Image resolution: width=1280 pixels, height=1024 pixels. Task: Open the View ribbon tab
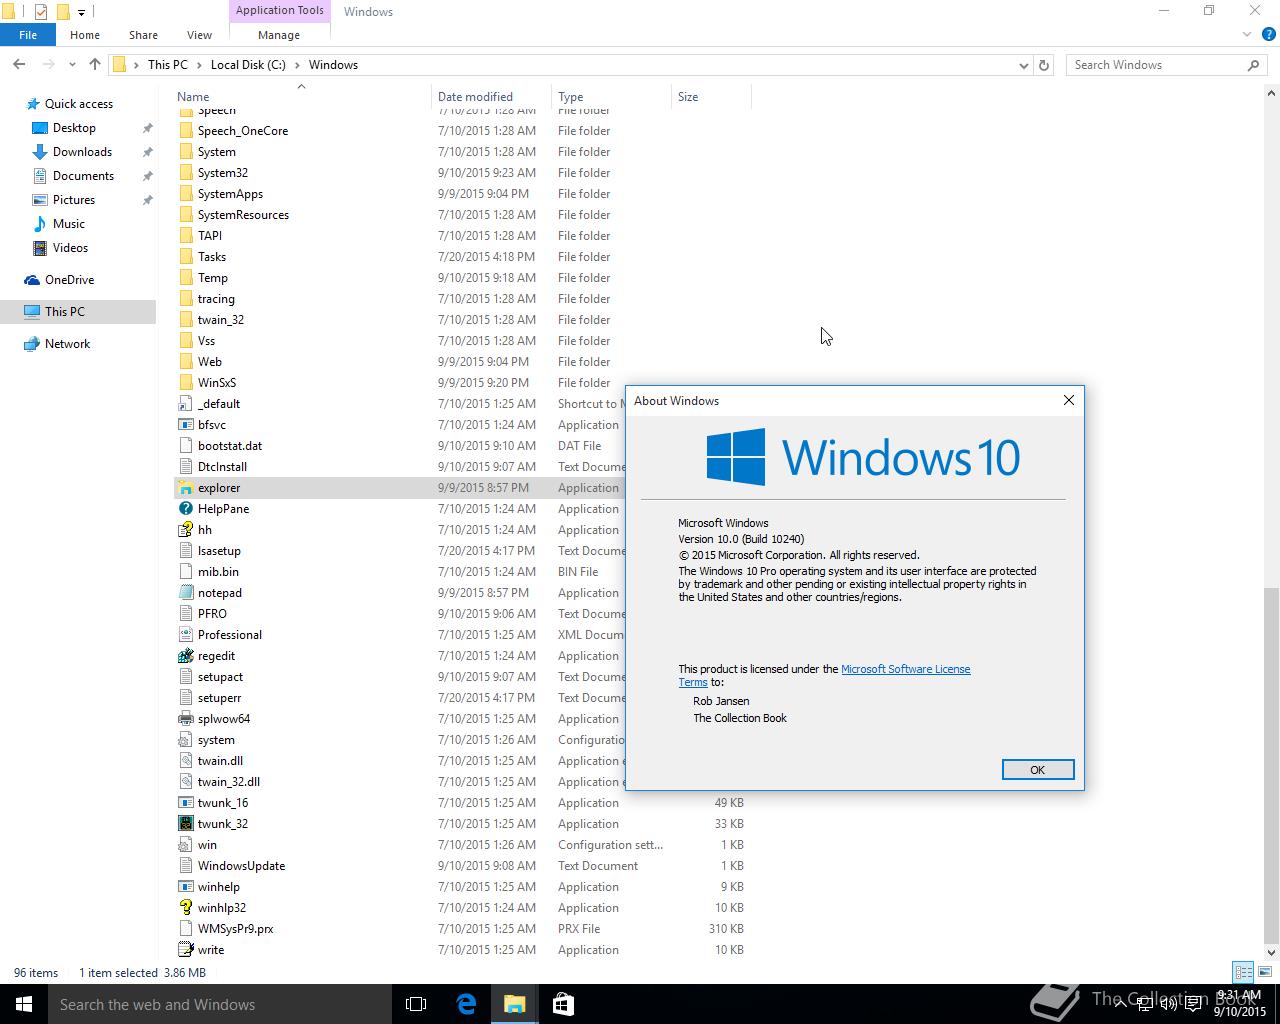(x=199, y=34)
